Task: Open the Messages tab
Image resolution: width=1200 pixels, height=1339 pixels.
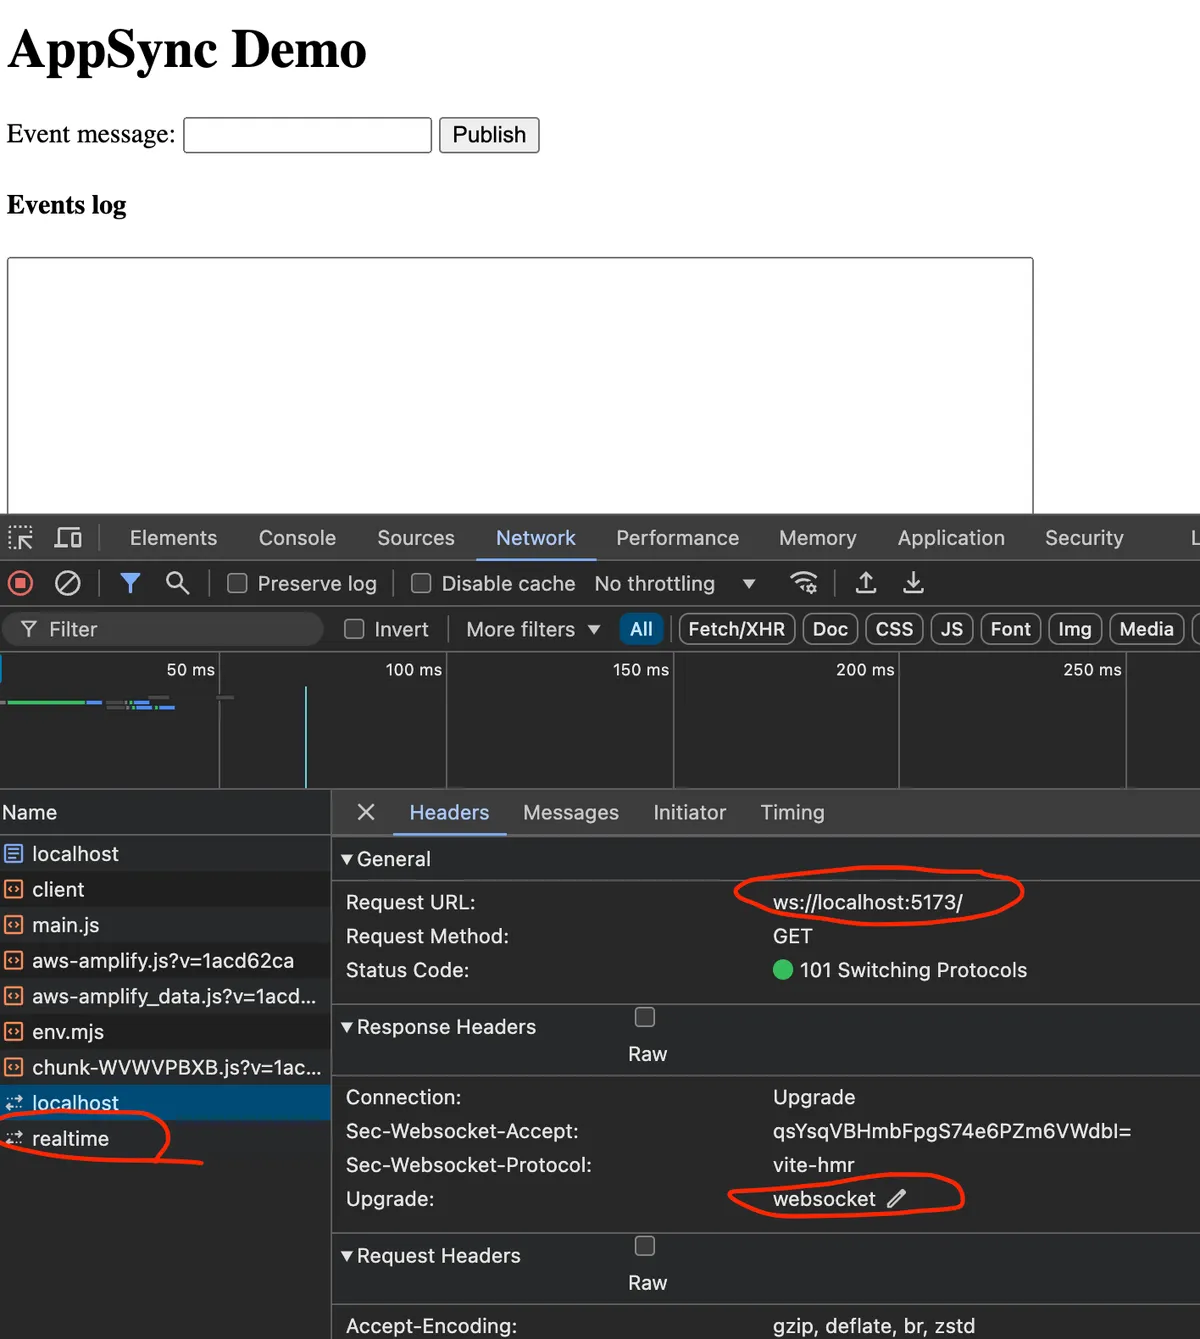Action: pyautogui.click(x=570, y=813)
